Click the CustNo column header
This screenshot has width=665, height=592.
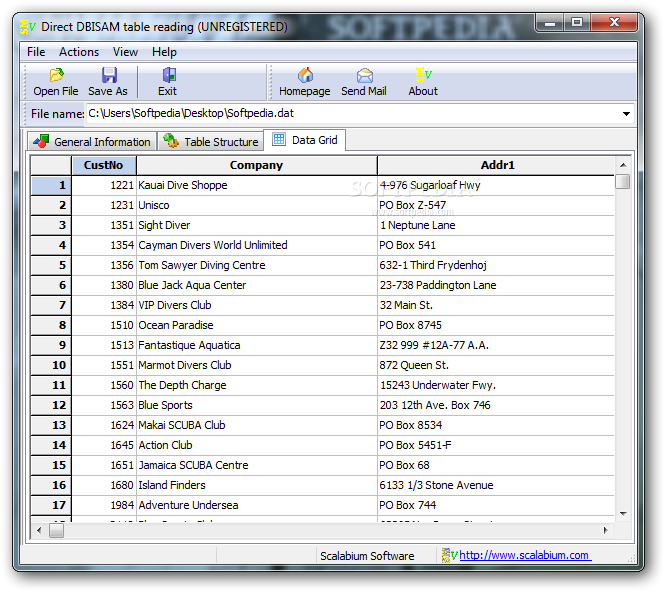104,165
